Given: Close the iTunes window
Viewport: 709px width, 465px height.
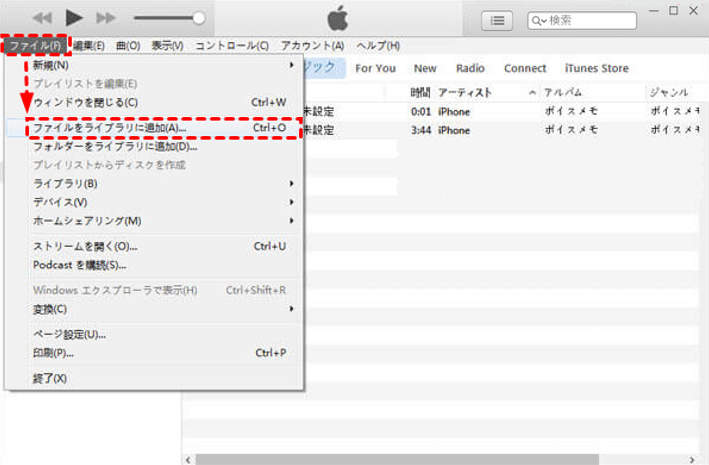Looking at the screenshot, I should tap(693, 10).
